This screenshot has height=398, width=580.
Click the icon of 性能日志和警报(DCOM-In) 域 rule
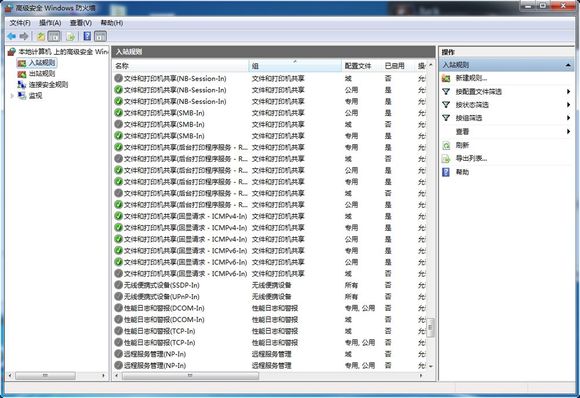click(118, 320)
